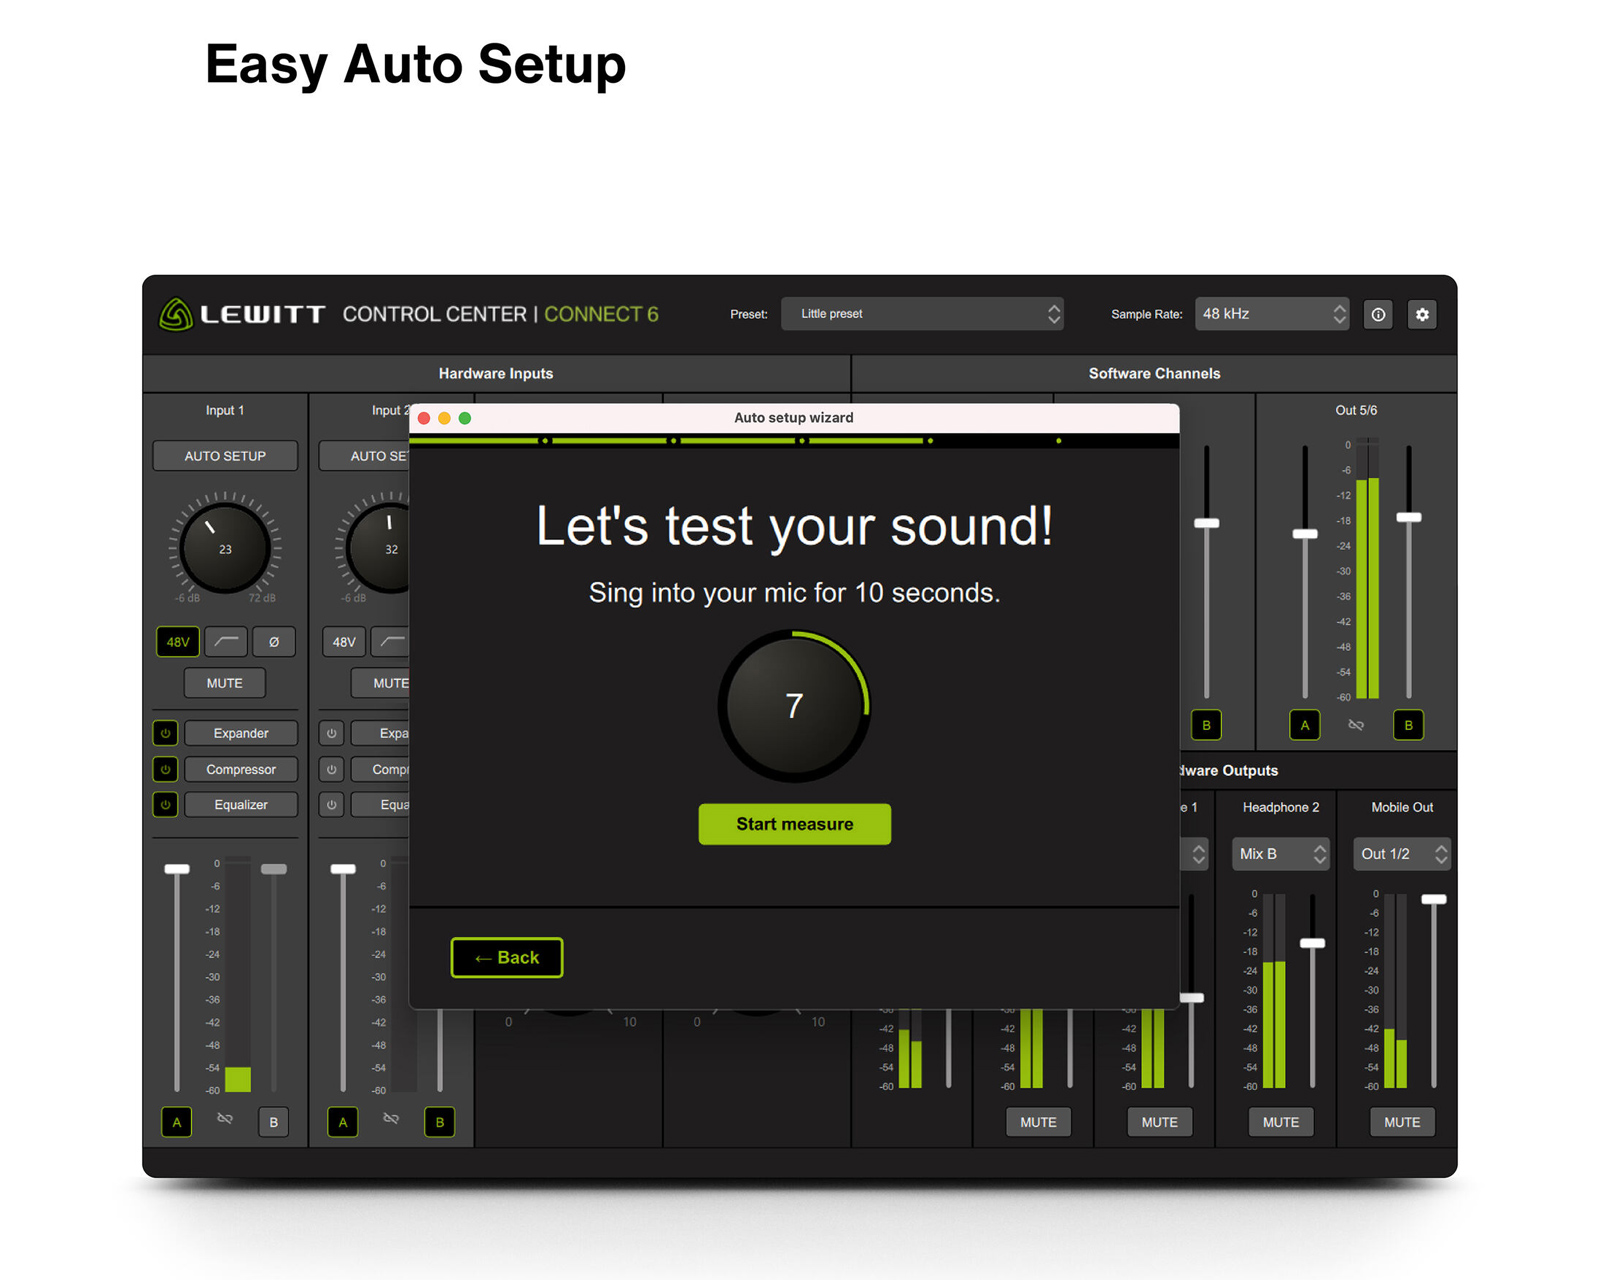1600x1280 pixels.
Task: Open Mobile Out source Out 1/2 dropdown
Action: pyautogui.click(x=1402, y=854)
